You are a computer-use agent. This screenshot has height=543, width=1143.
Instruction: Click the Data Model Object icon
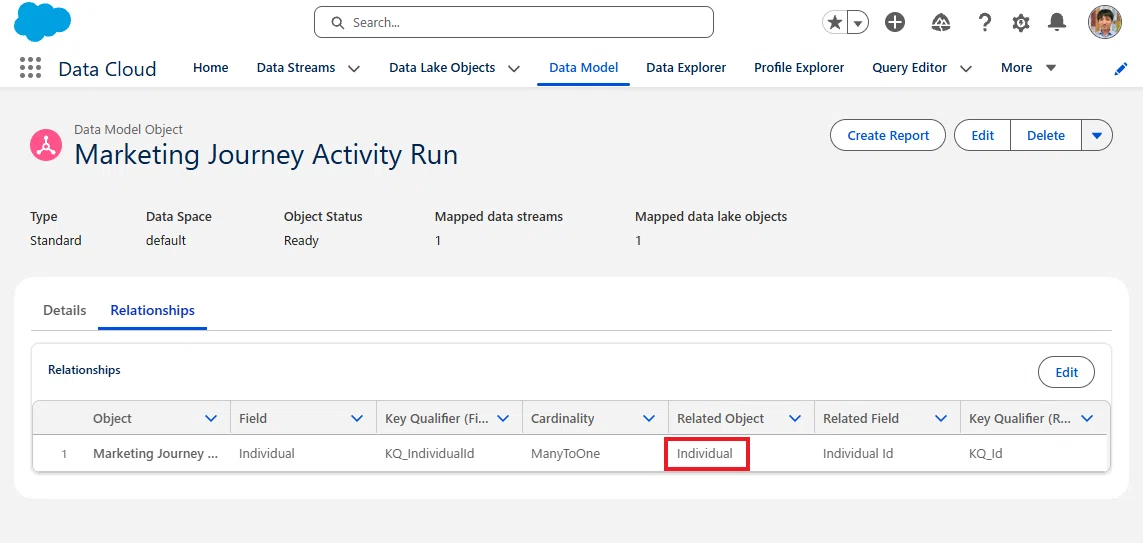[46, 145]
